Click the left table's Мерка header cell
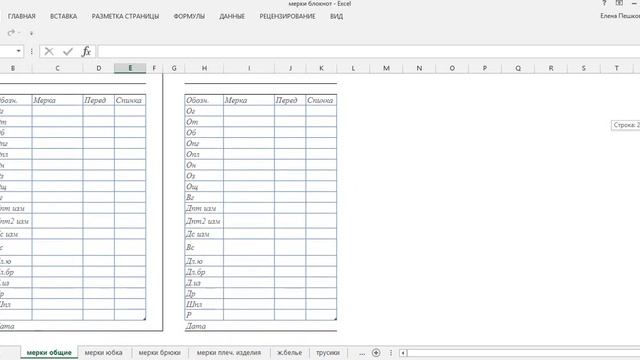Image resolution: width=640 pixels, height=360 pixels. click(57, 100)
